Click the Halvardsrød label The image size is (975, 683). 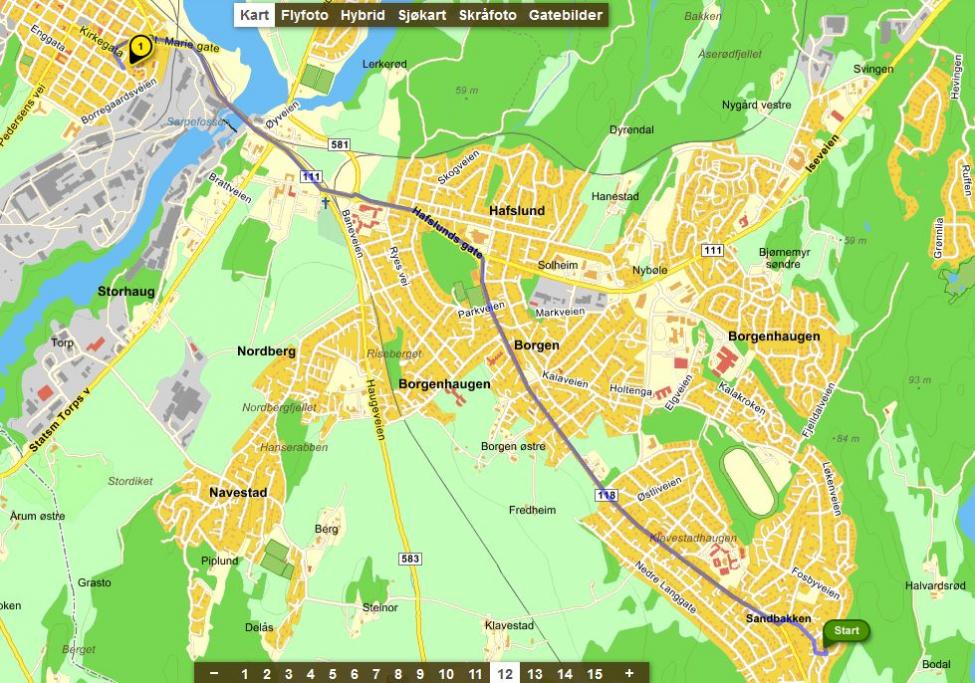[x=935, y=585]
